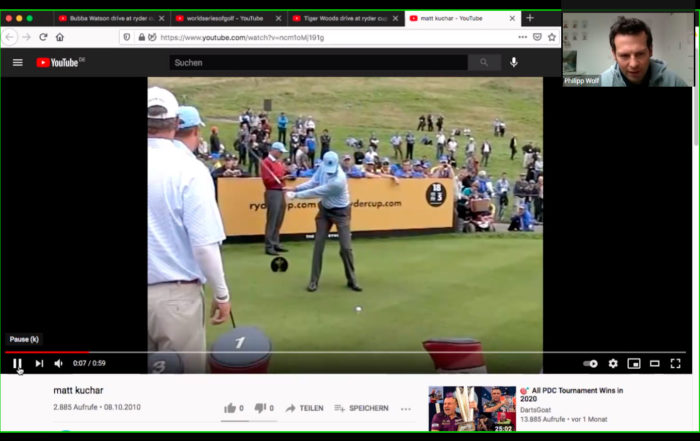
Task: Save video with SPEICHERN button
Action: 361,408
